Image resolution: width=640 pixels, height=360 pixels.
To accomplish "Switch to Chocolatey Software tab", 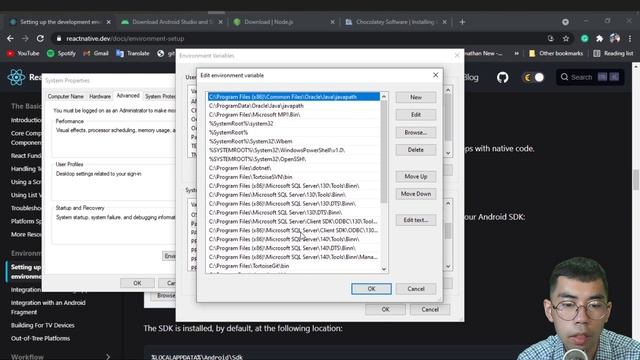I will (x=396, y=22).
